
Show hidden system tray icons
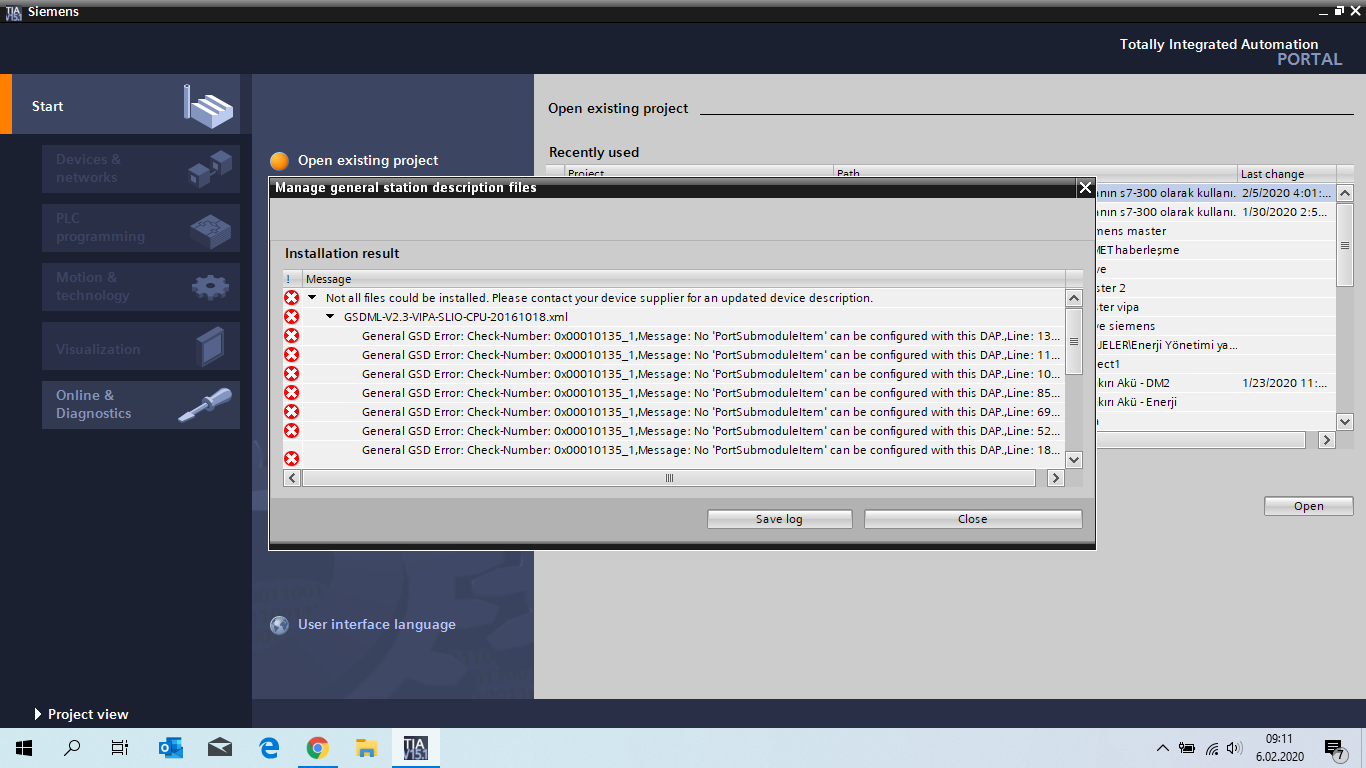pyautogui.click(x=1162, y=748)
